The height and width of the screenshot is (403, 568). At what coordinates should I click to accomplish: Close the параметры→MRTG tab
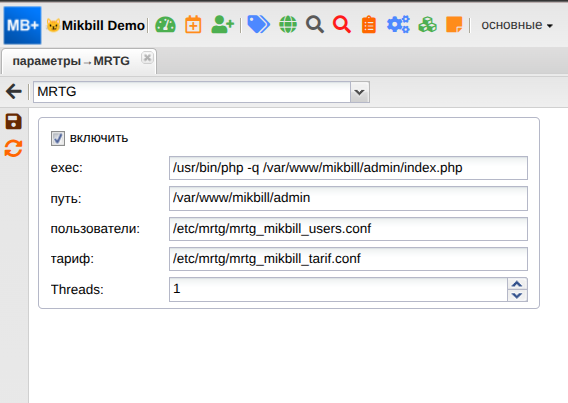click(x=147, y=58)
